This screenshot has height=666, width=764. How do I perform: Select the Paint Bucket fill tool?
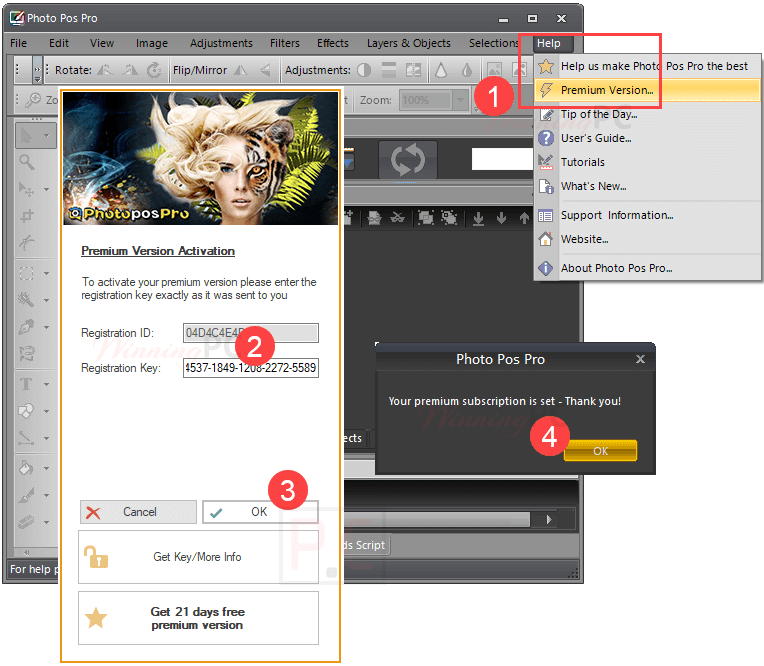click(x=26, y=468)
